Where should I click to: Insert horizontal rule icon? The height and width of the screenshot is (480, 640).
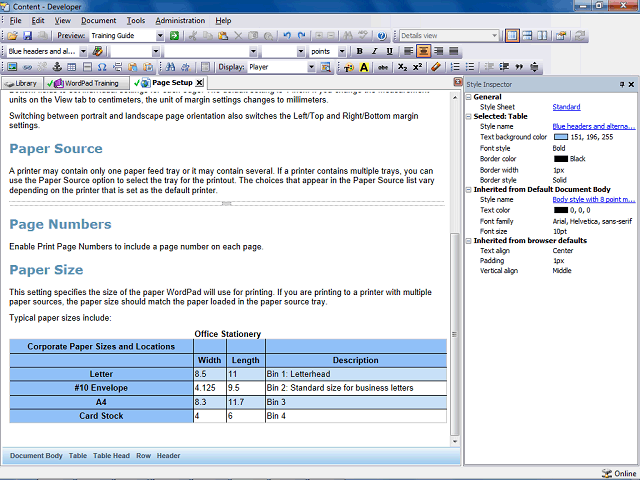click(x=87, y=67)
